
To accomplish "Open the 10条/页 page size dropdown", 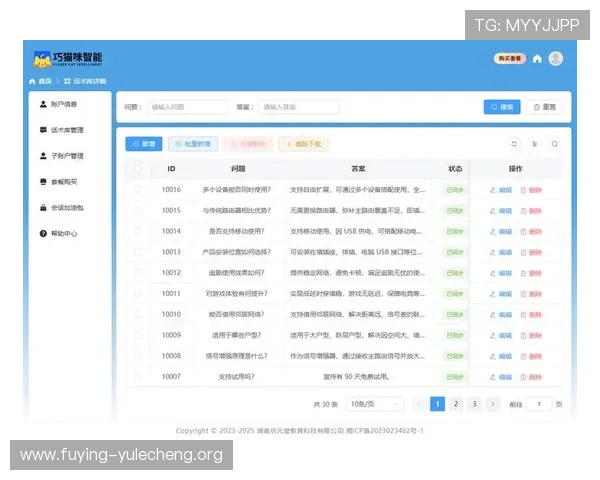I will coord(375,404).
